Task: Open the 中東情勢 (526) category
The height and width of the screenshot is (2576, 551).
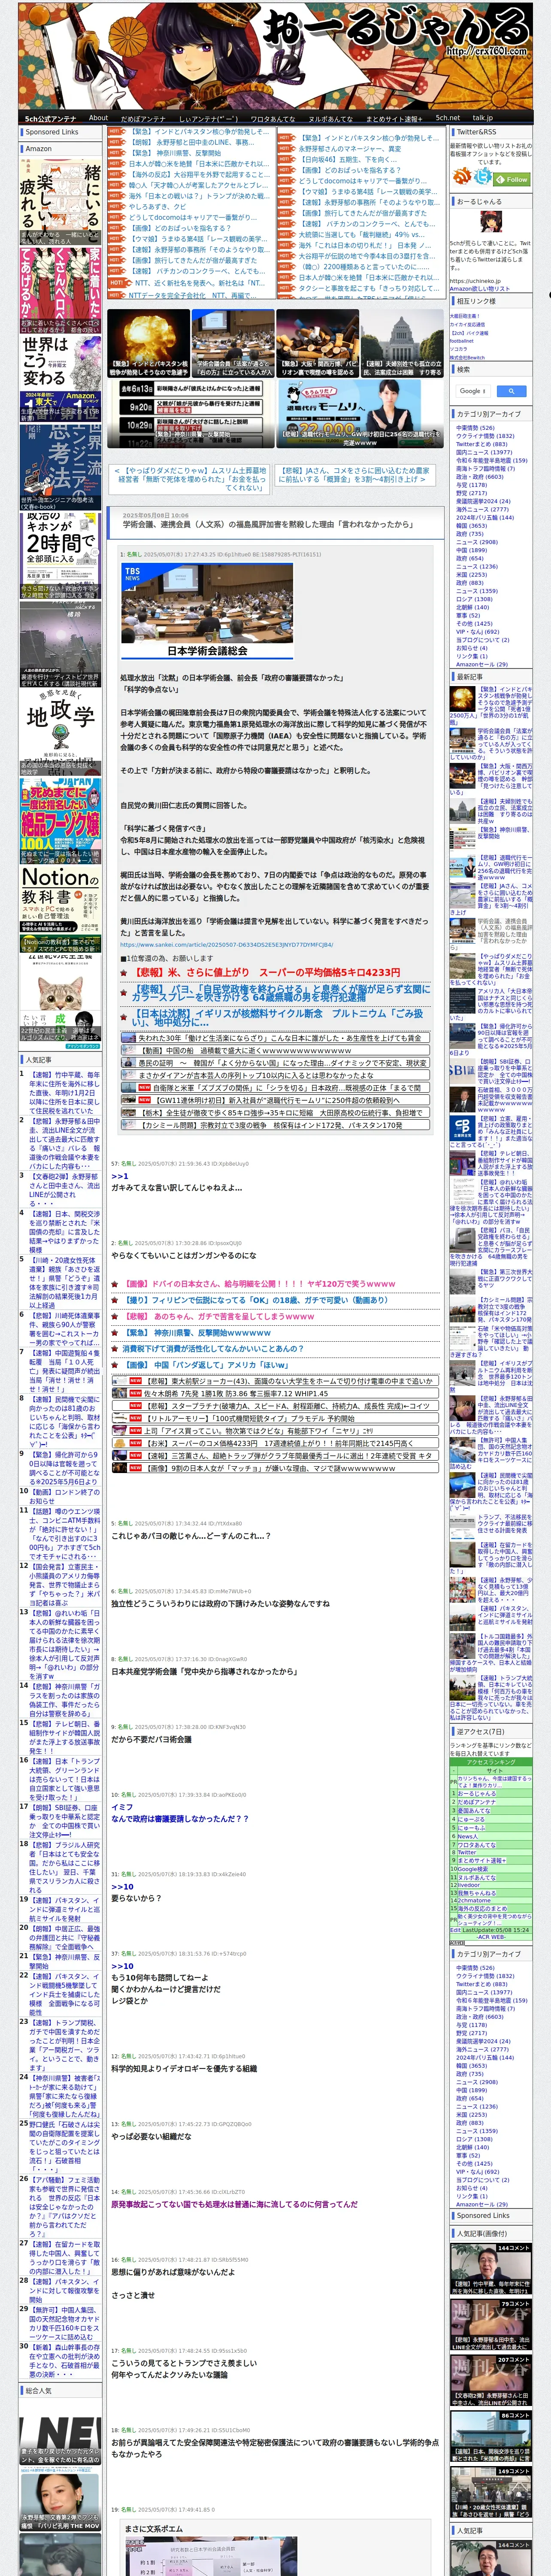Action: click(x=475, y=428)
